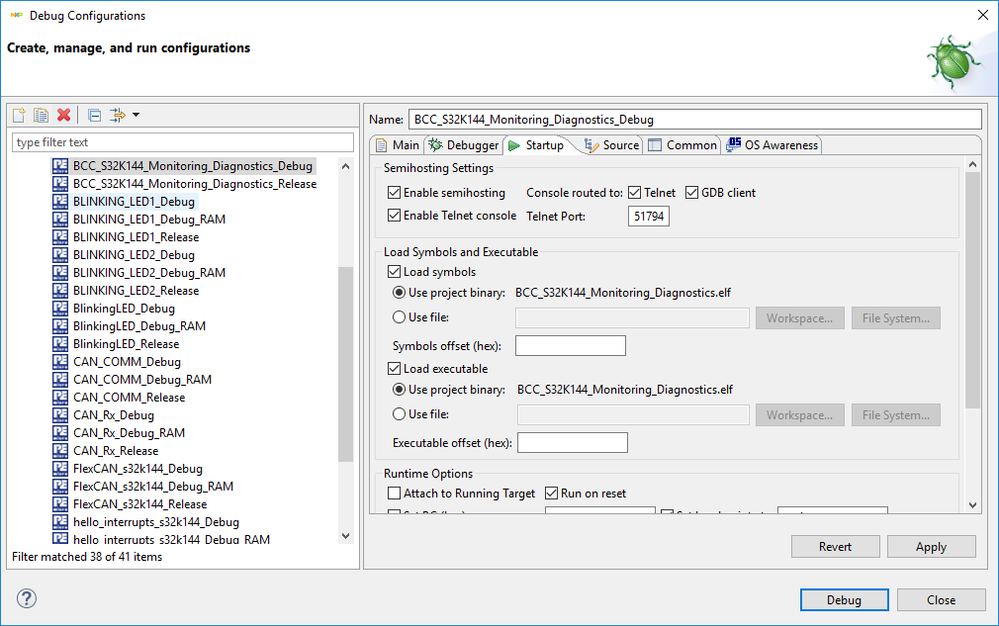Open the OS Awareness tab
999x626 pixels.
772,145
